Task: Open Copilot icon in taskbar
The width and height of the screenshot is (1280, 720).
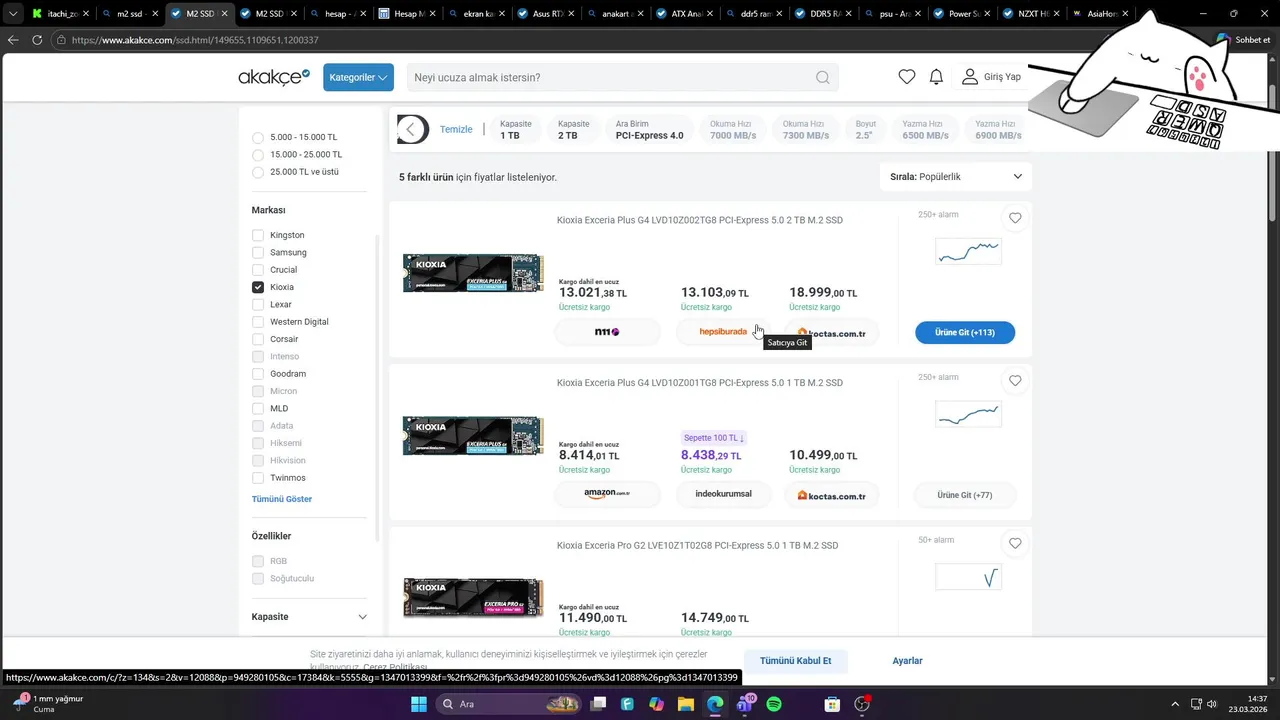Action: [x=657, y=704]
